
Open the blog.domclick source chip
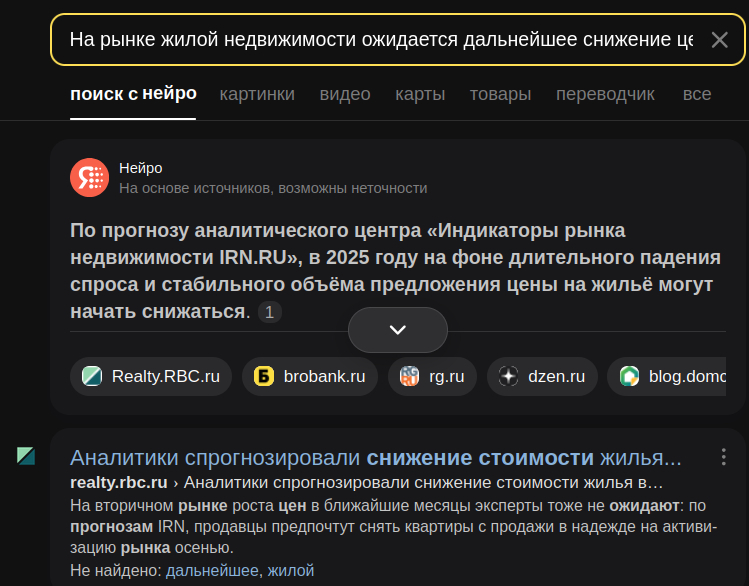[x=666, y=376]
